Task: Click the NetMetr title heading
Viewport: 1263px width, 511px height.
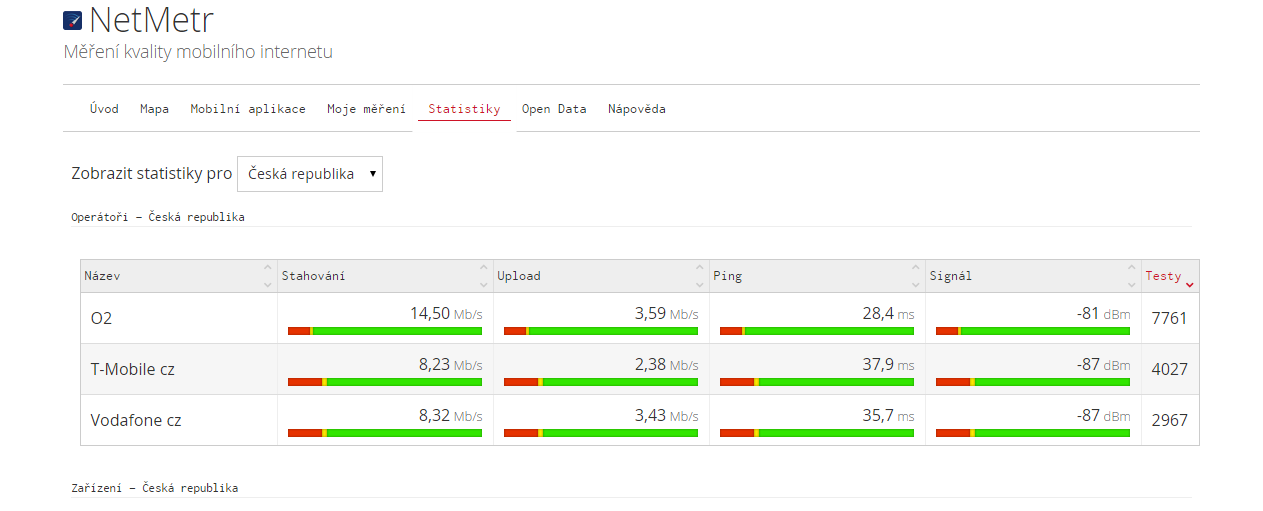Action: click(151, 21)
